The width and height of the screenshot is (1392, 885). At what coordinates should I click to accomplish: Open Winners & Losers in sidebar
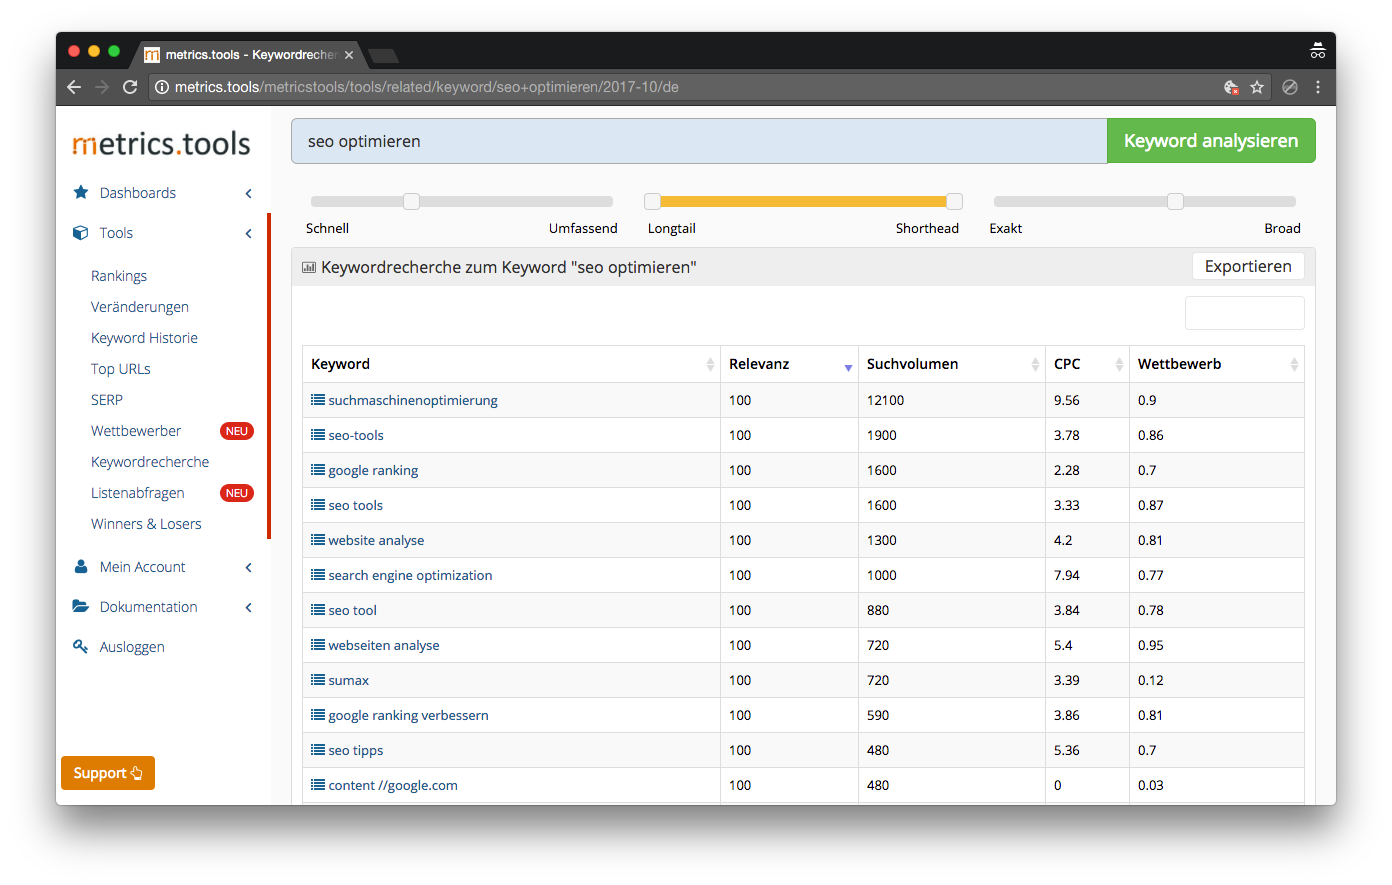coord(146,524)
